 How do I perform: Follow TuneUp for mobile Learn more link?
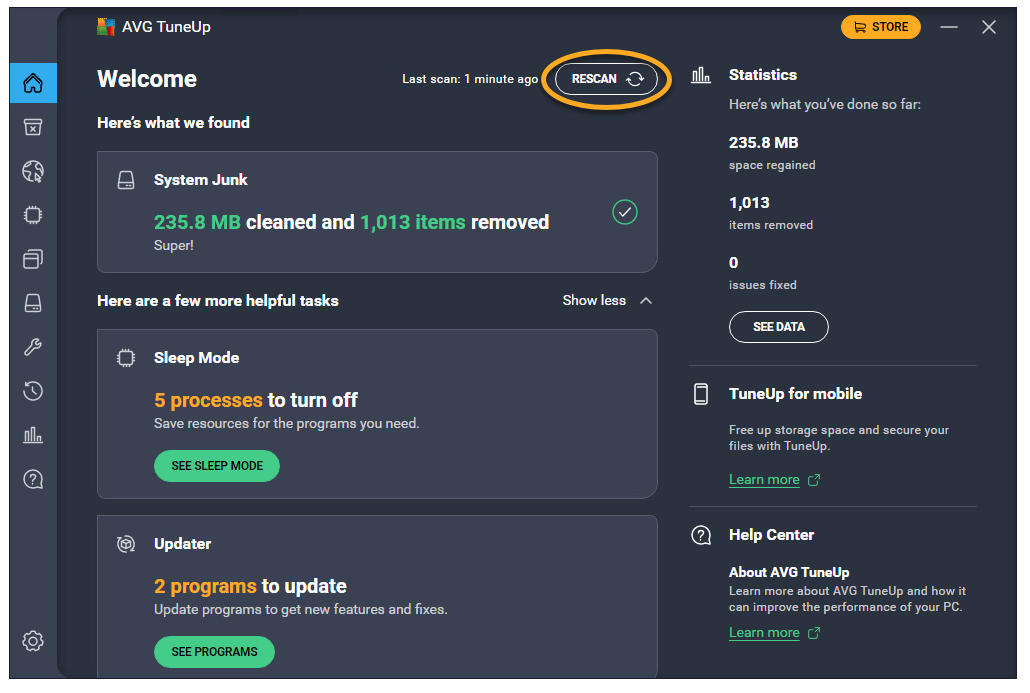764,480
